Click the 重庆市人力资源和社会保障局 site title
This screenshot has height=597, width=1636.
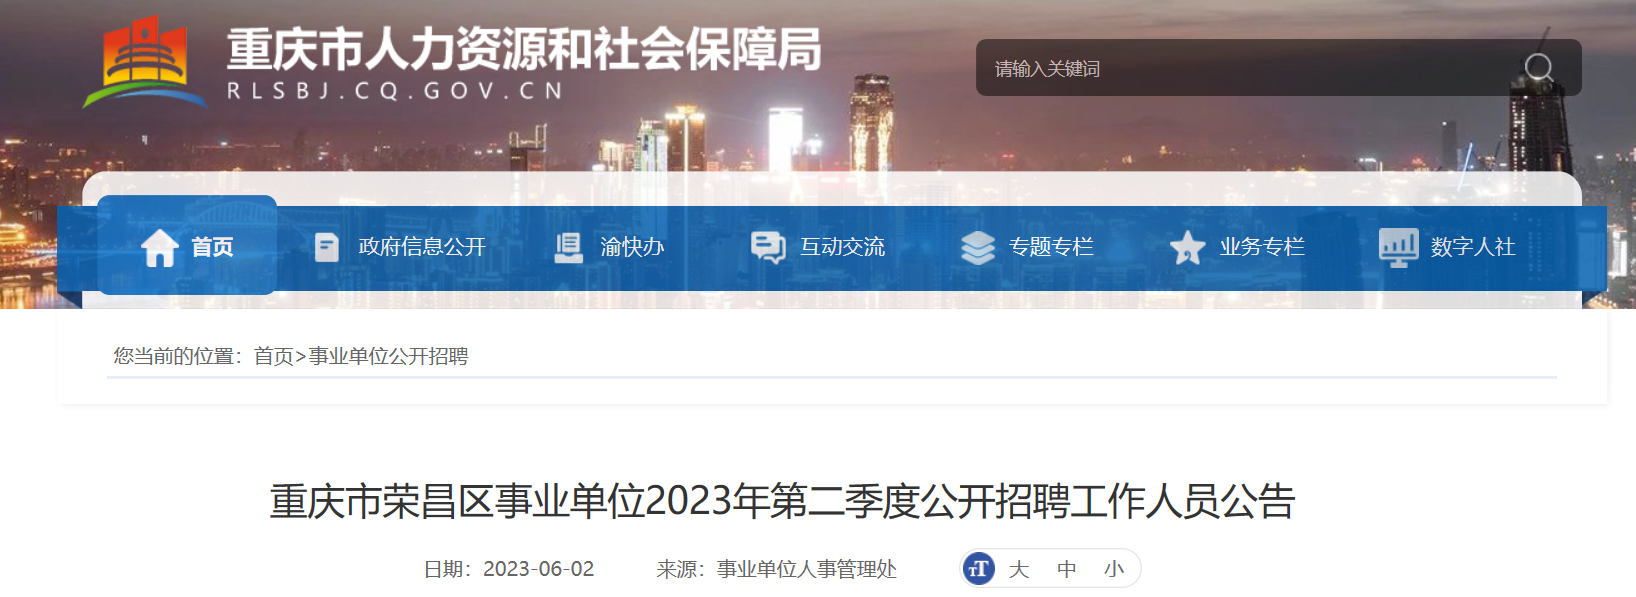(524, 49)
